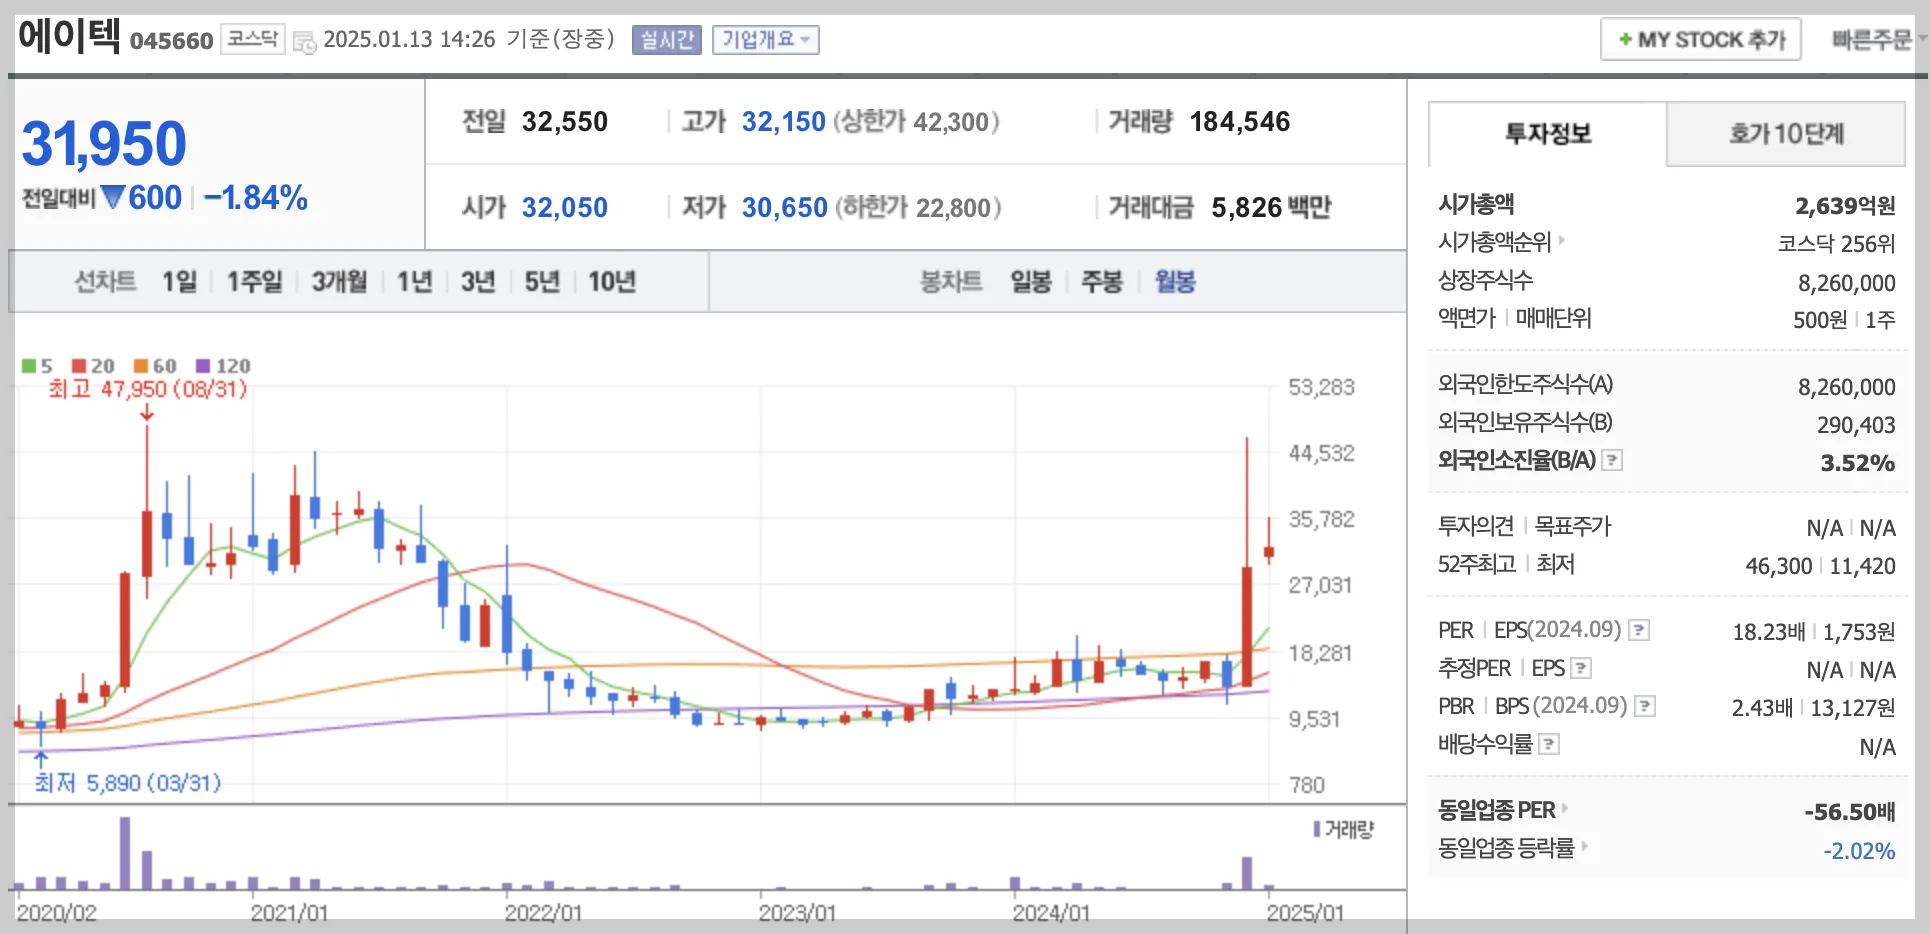Click the 코스닥 market badge
This screenshot has width=1930, height=934.
coord(252,39)
